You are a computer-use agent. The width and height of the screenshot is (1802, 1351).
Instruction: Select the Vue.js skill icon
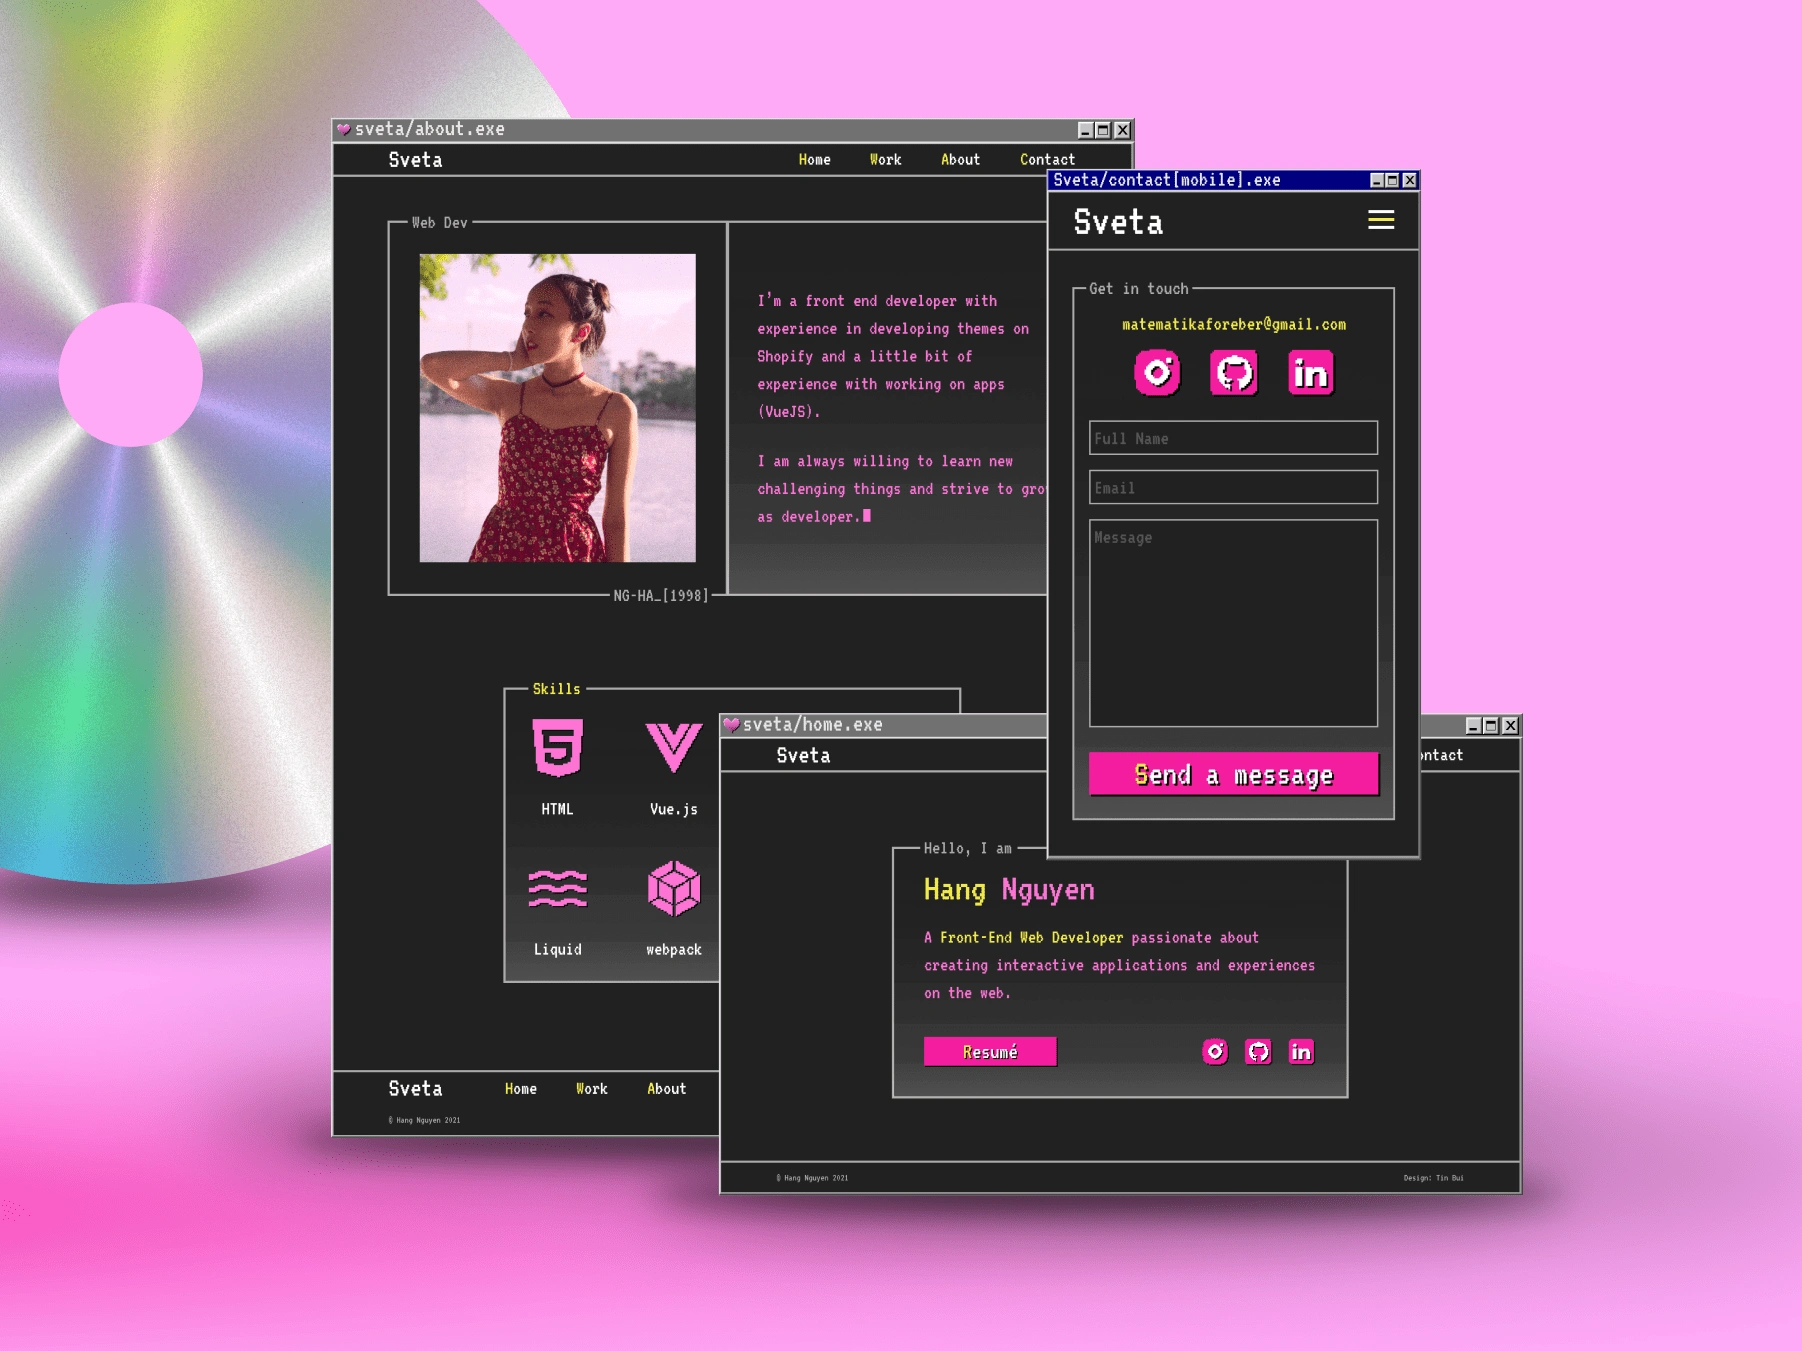tap(674, 748)
